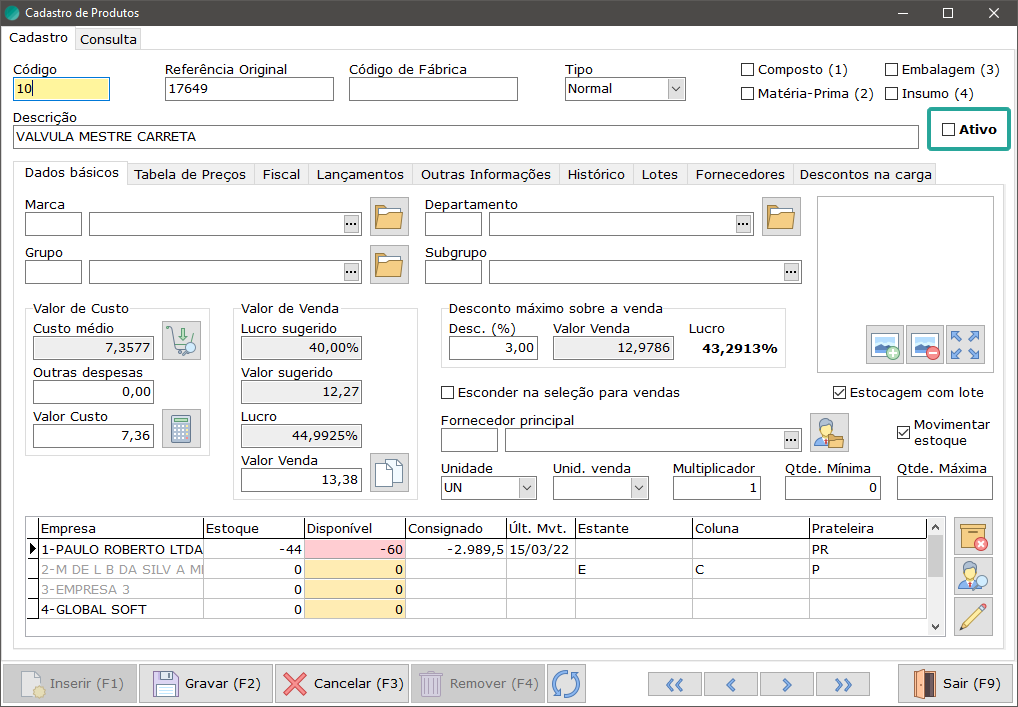Open the Consulta tab
This screenshot has width=1018, height=707.
[108, 39]
